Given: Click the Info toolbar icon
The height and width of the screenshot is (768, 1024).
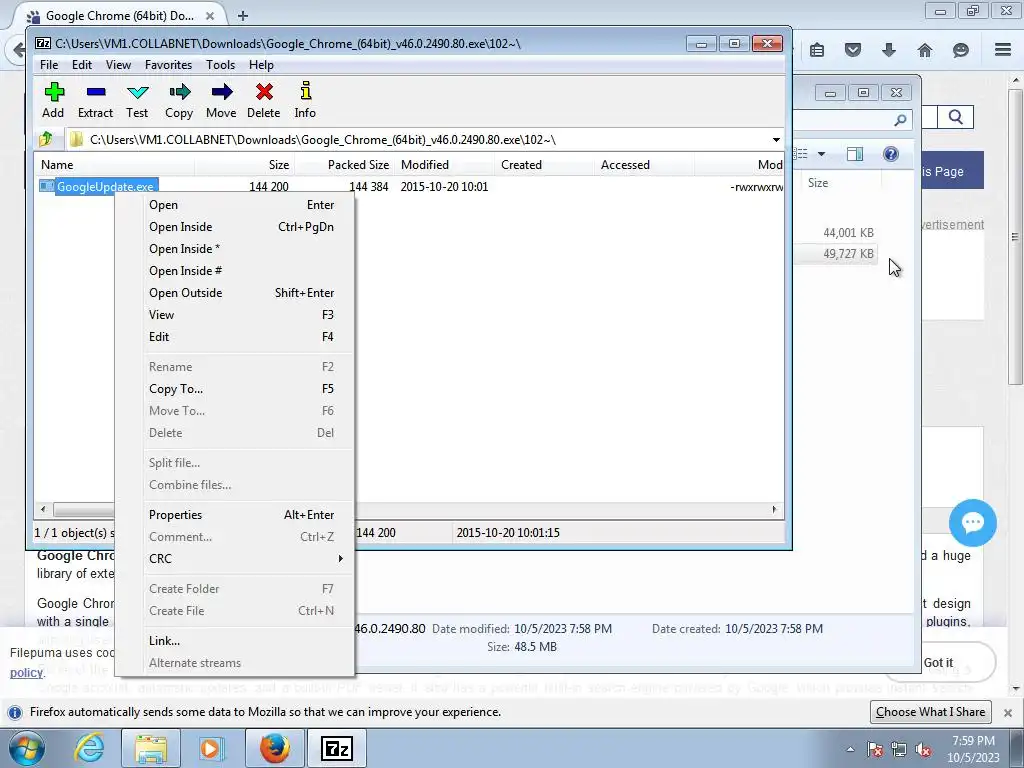Looking at the screenshot, I should pos(305,91).
